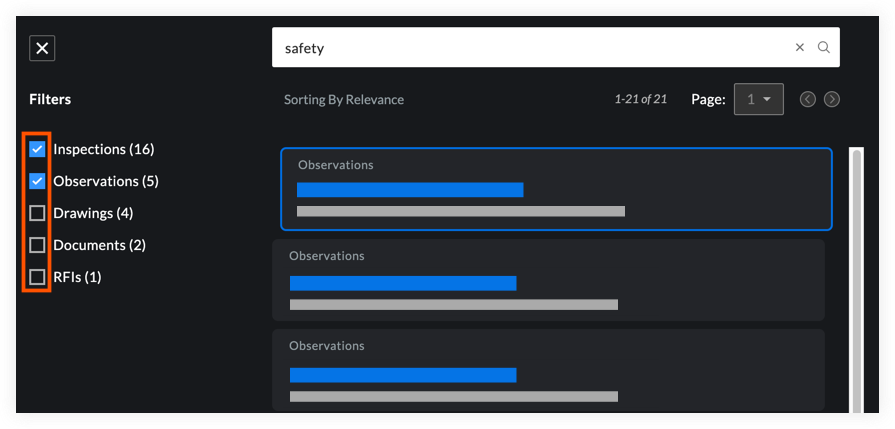Open the blue title link in first result

pos(410,190)
